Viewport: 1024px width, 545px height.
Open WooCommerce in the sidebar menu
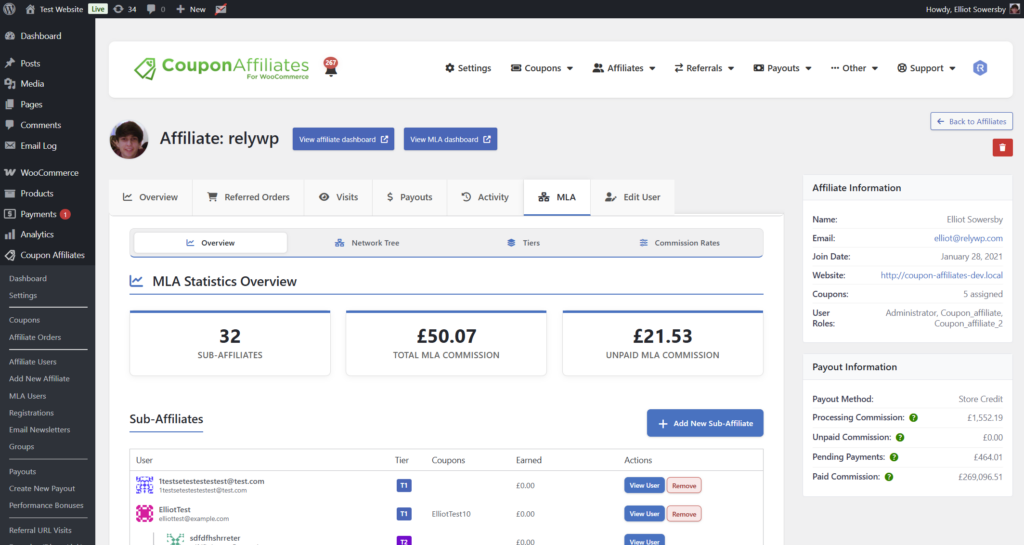click(x=48, y=173)
